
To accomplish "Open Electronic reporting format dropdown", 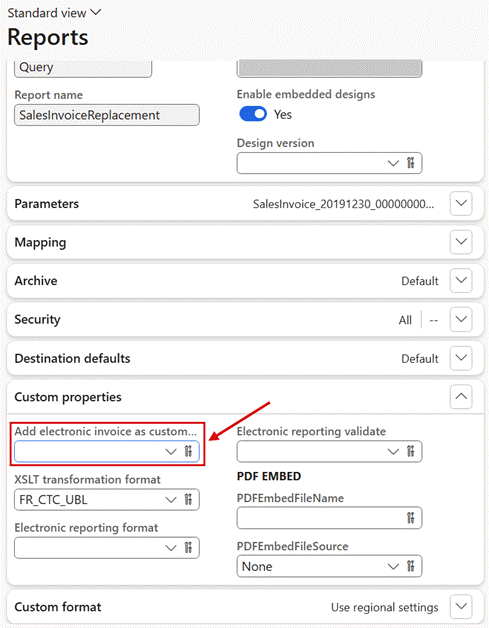I will coord(171,548).
